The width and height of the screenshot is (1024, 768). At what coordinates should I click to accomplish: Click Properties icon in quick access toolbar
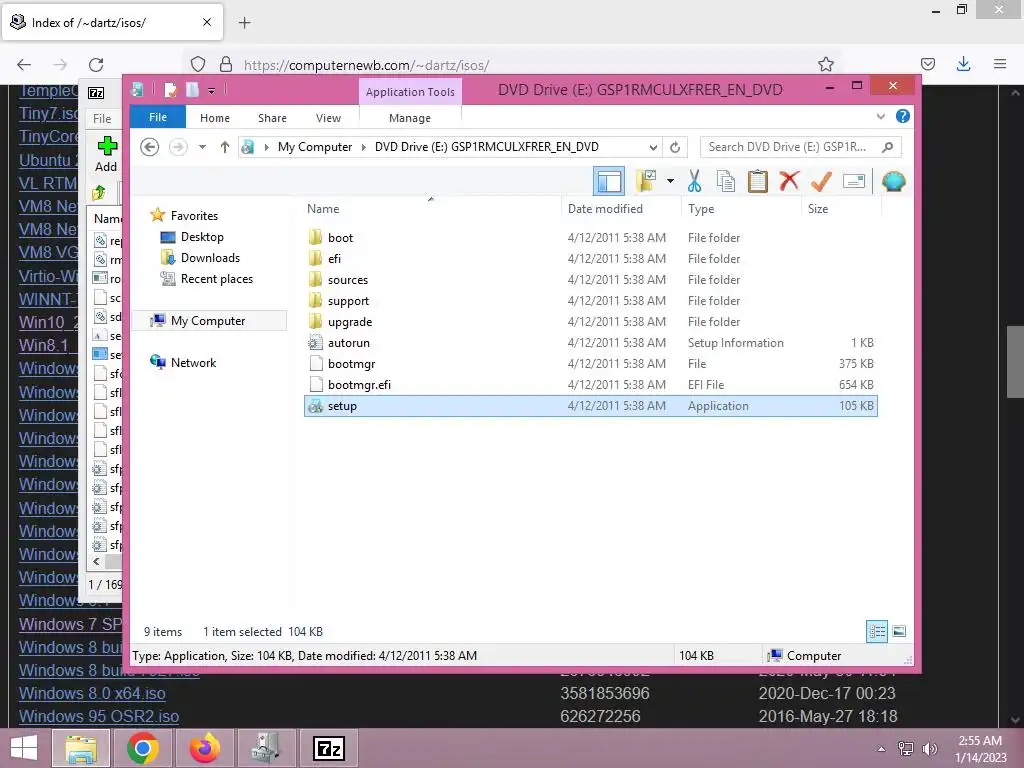[170, 89]
